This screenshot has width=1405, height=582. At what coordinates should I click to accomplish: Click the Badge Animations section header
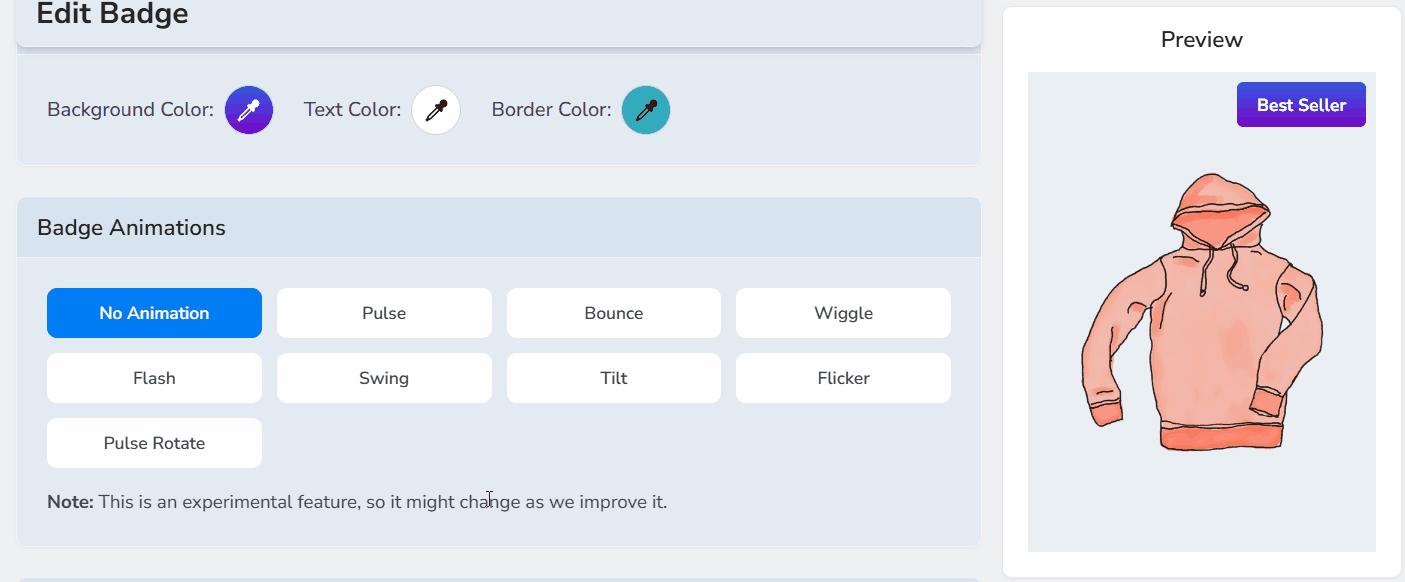tap(131, 228)
